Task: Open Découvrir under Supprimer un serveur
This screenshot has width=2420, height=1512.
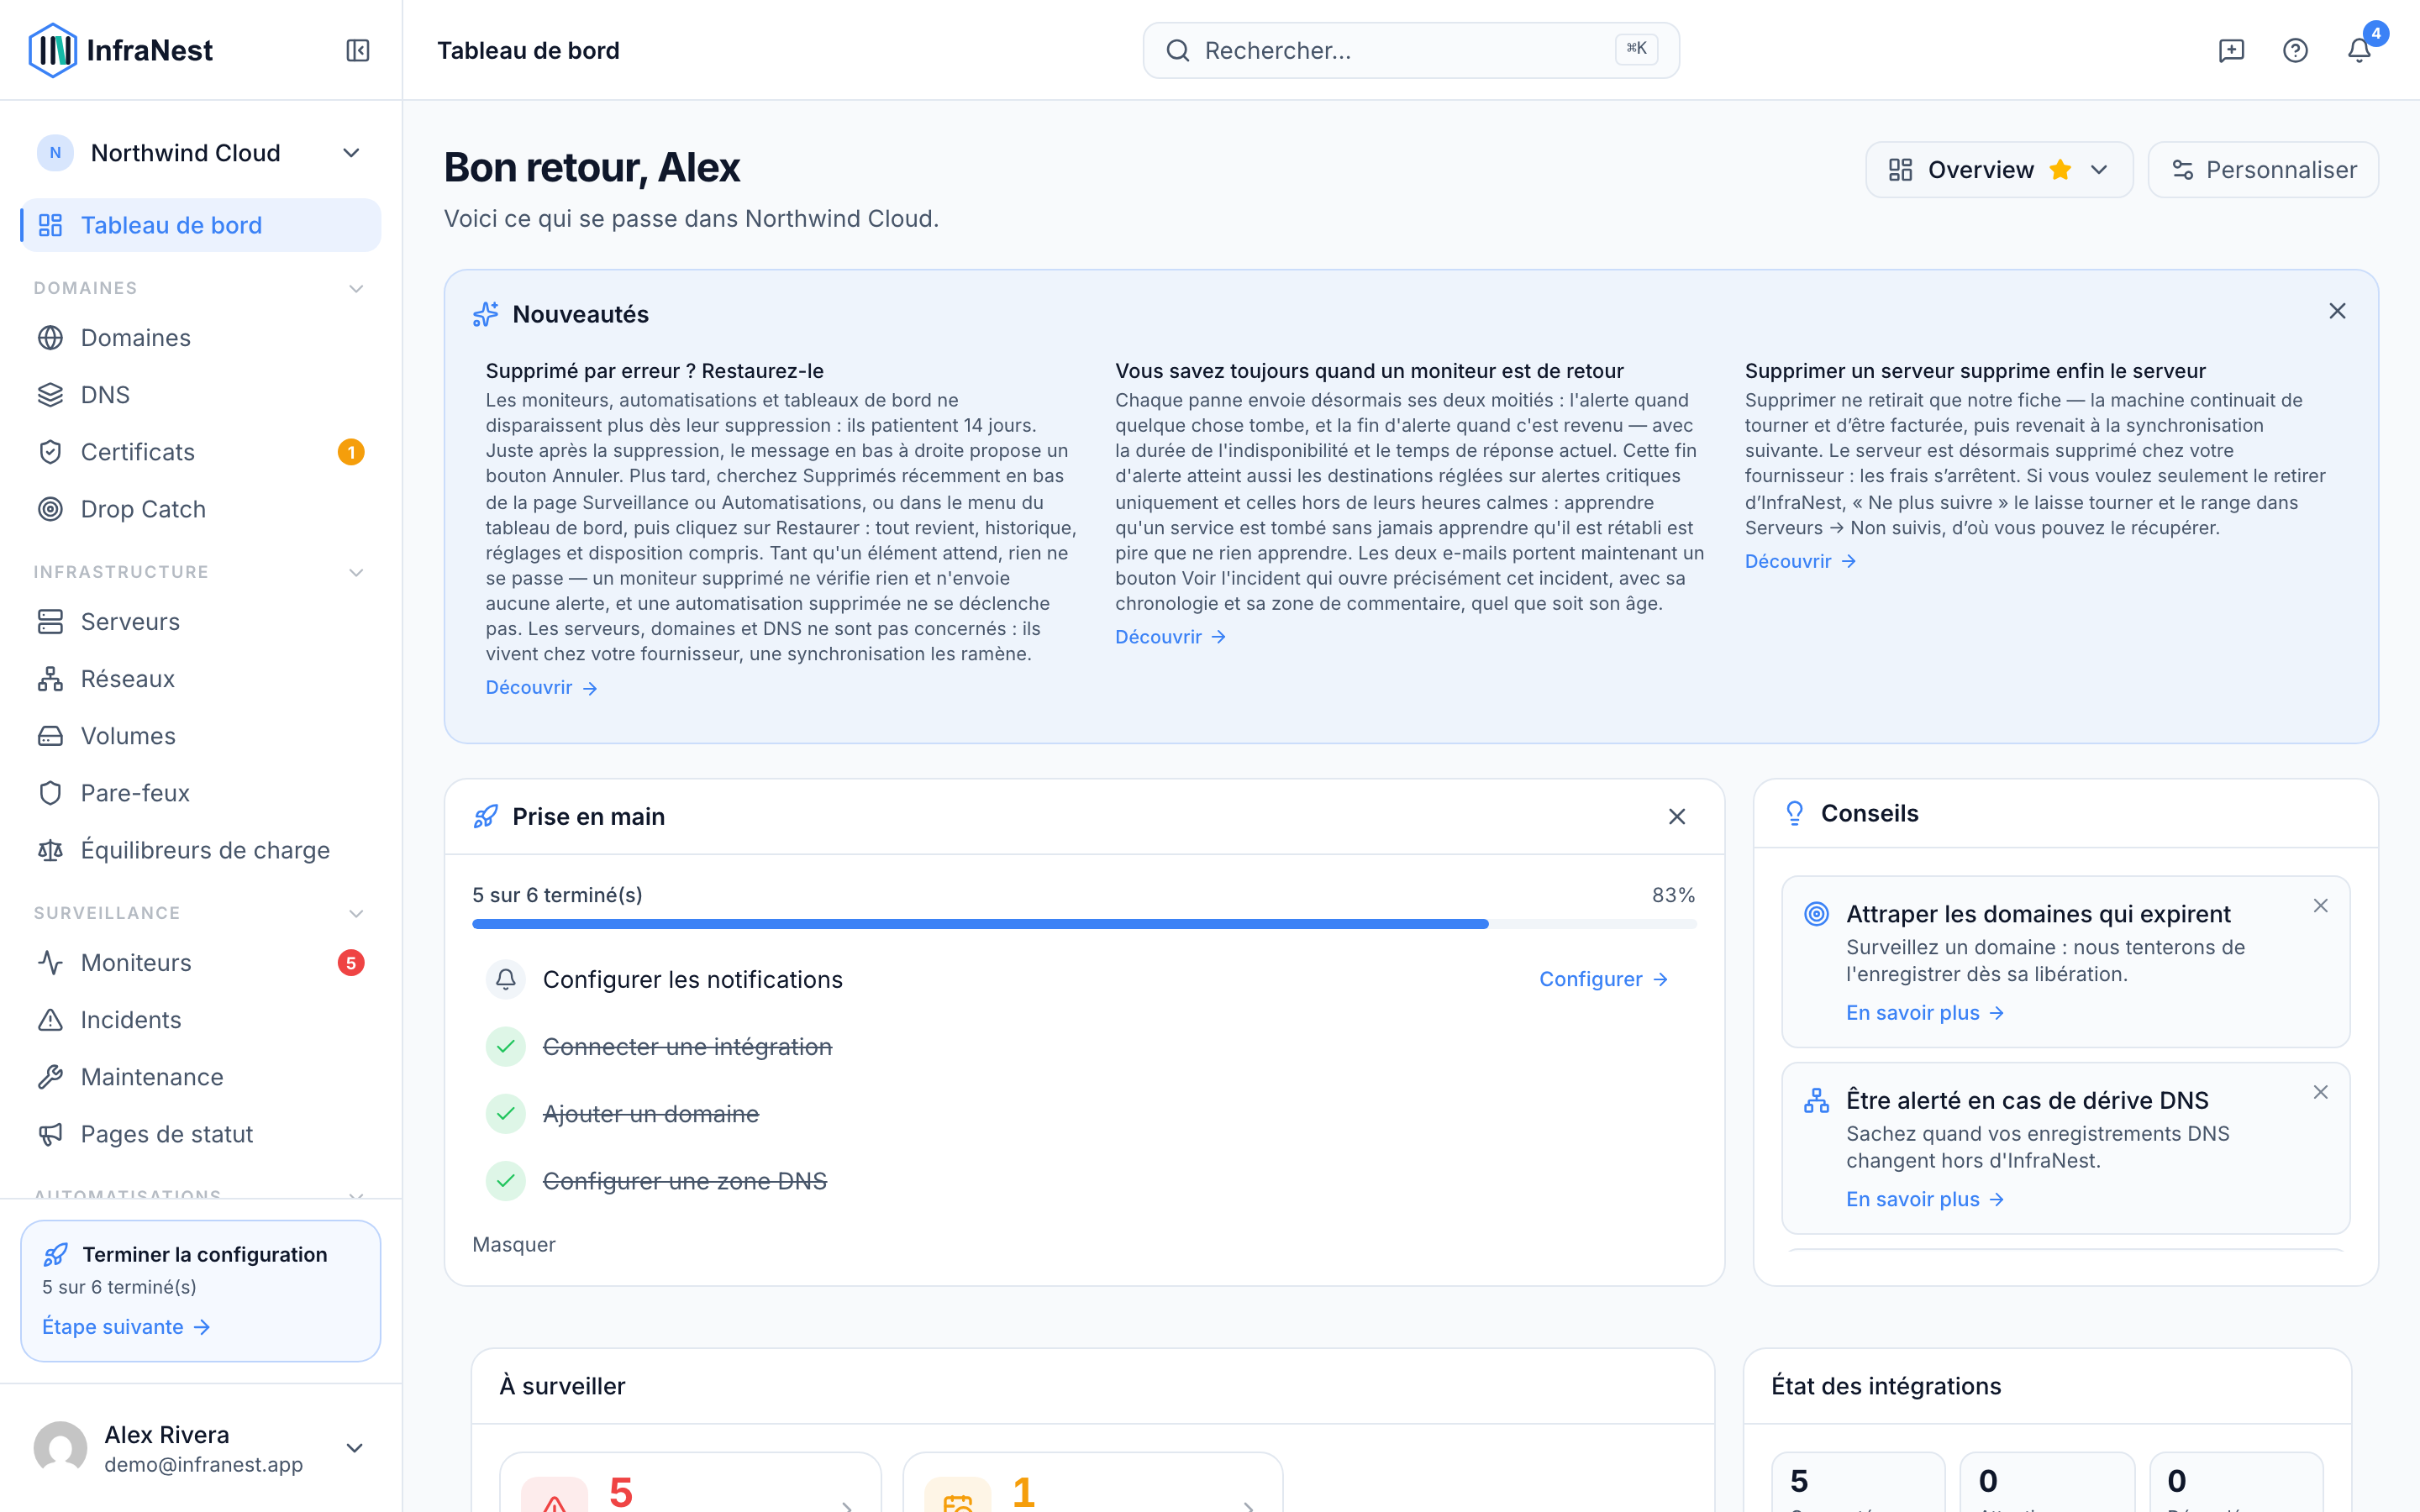Action: click(x=1800, y=561)
